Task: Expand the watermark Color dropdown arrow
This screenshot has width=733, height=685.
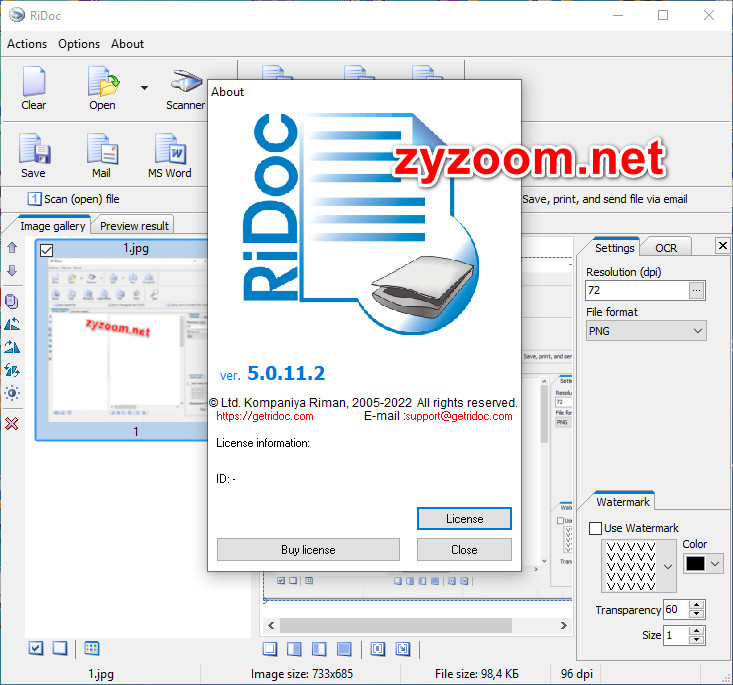Action: (715, 564)
